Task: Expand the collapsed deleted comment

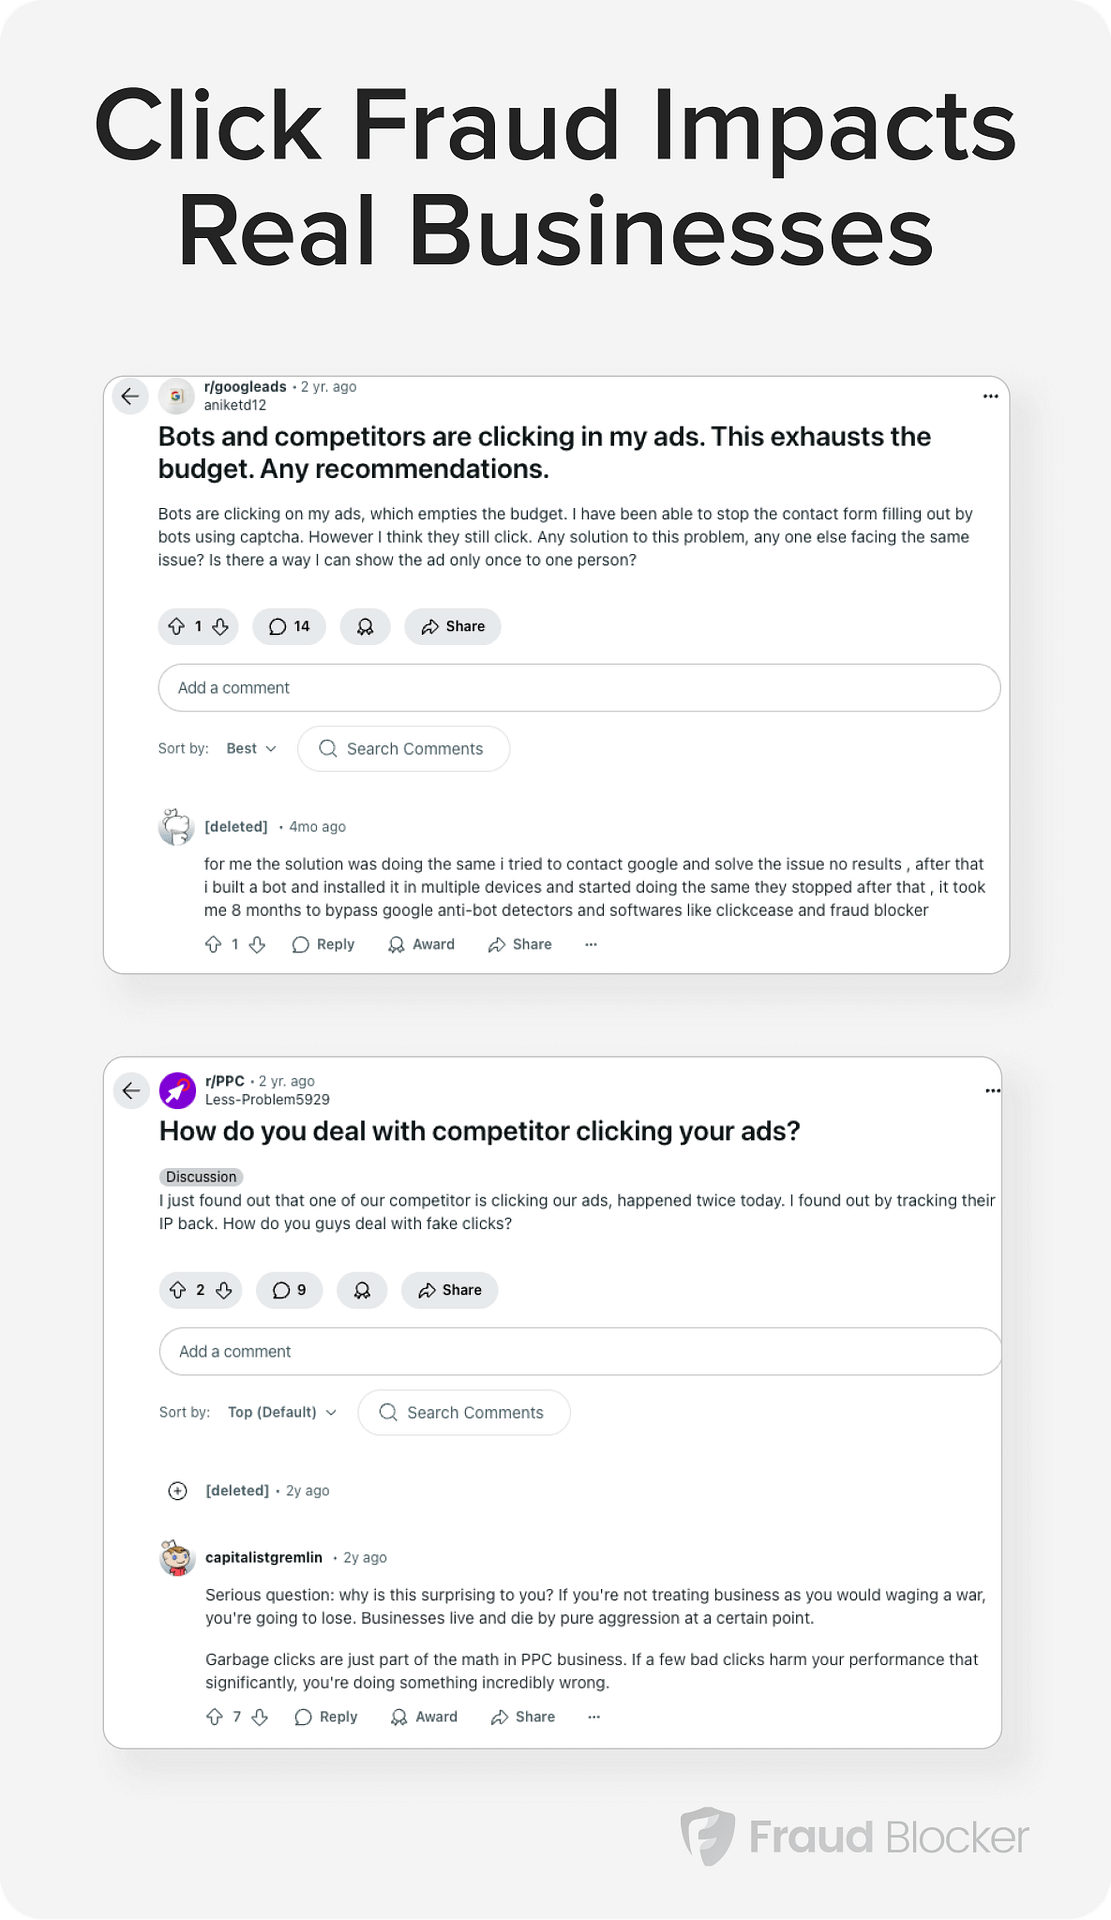Action: (178, 1491)
